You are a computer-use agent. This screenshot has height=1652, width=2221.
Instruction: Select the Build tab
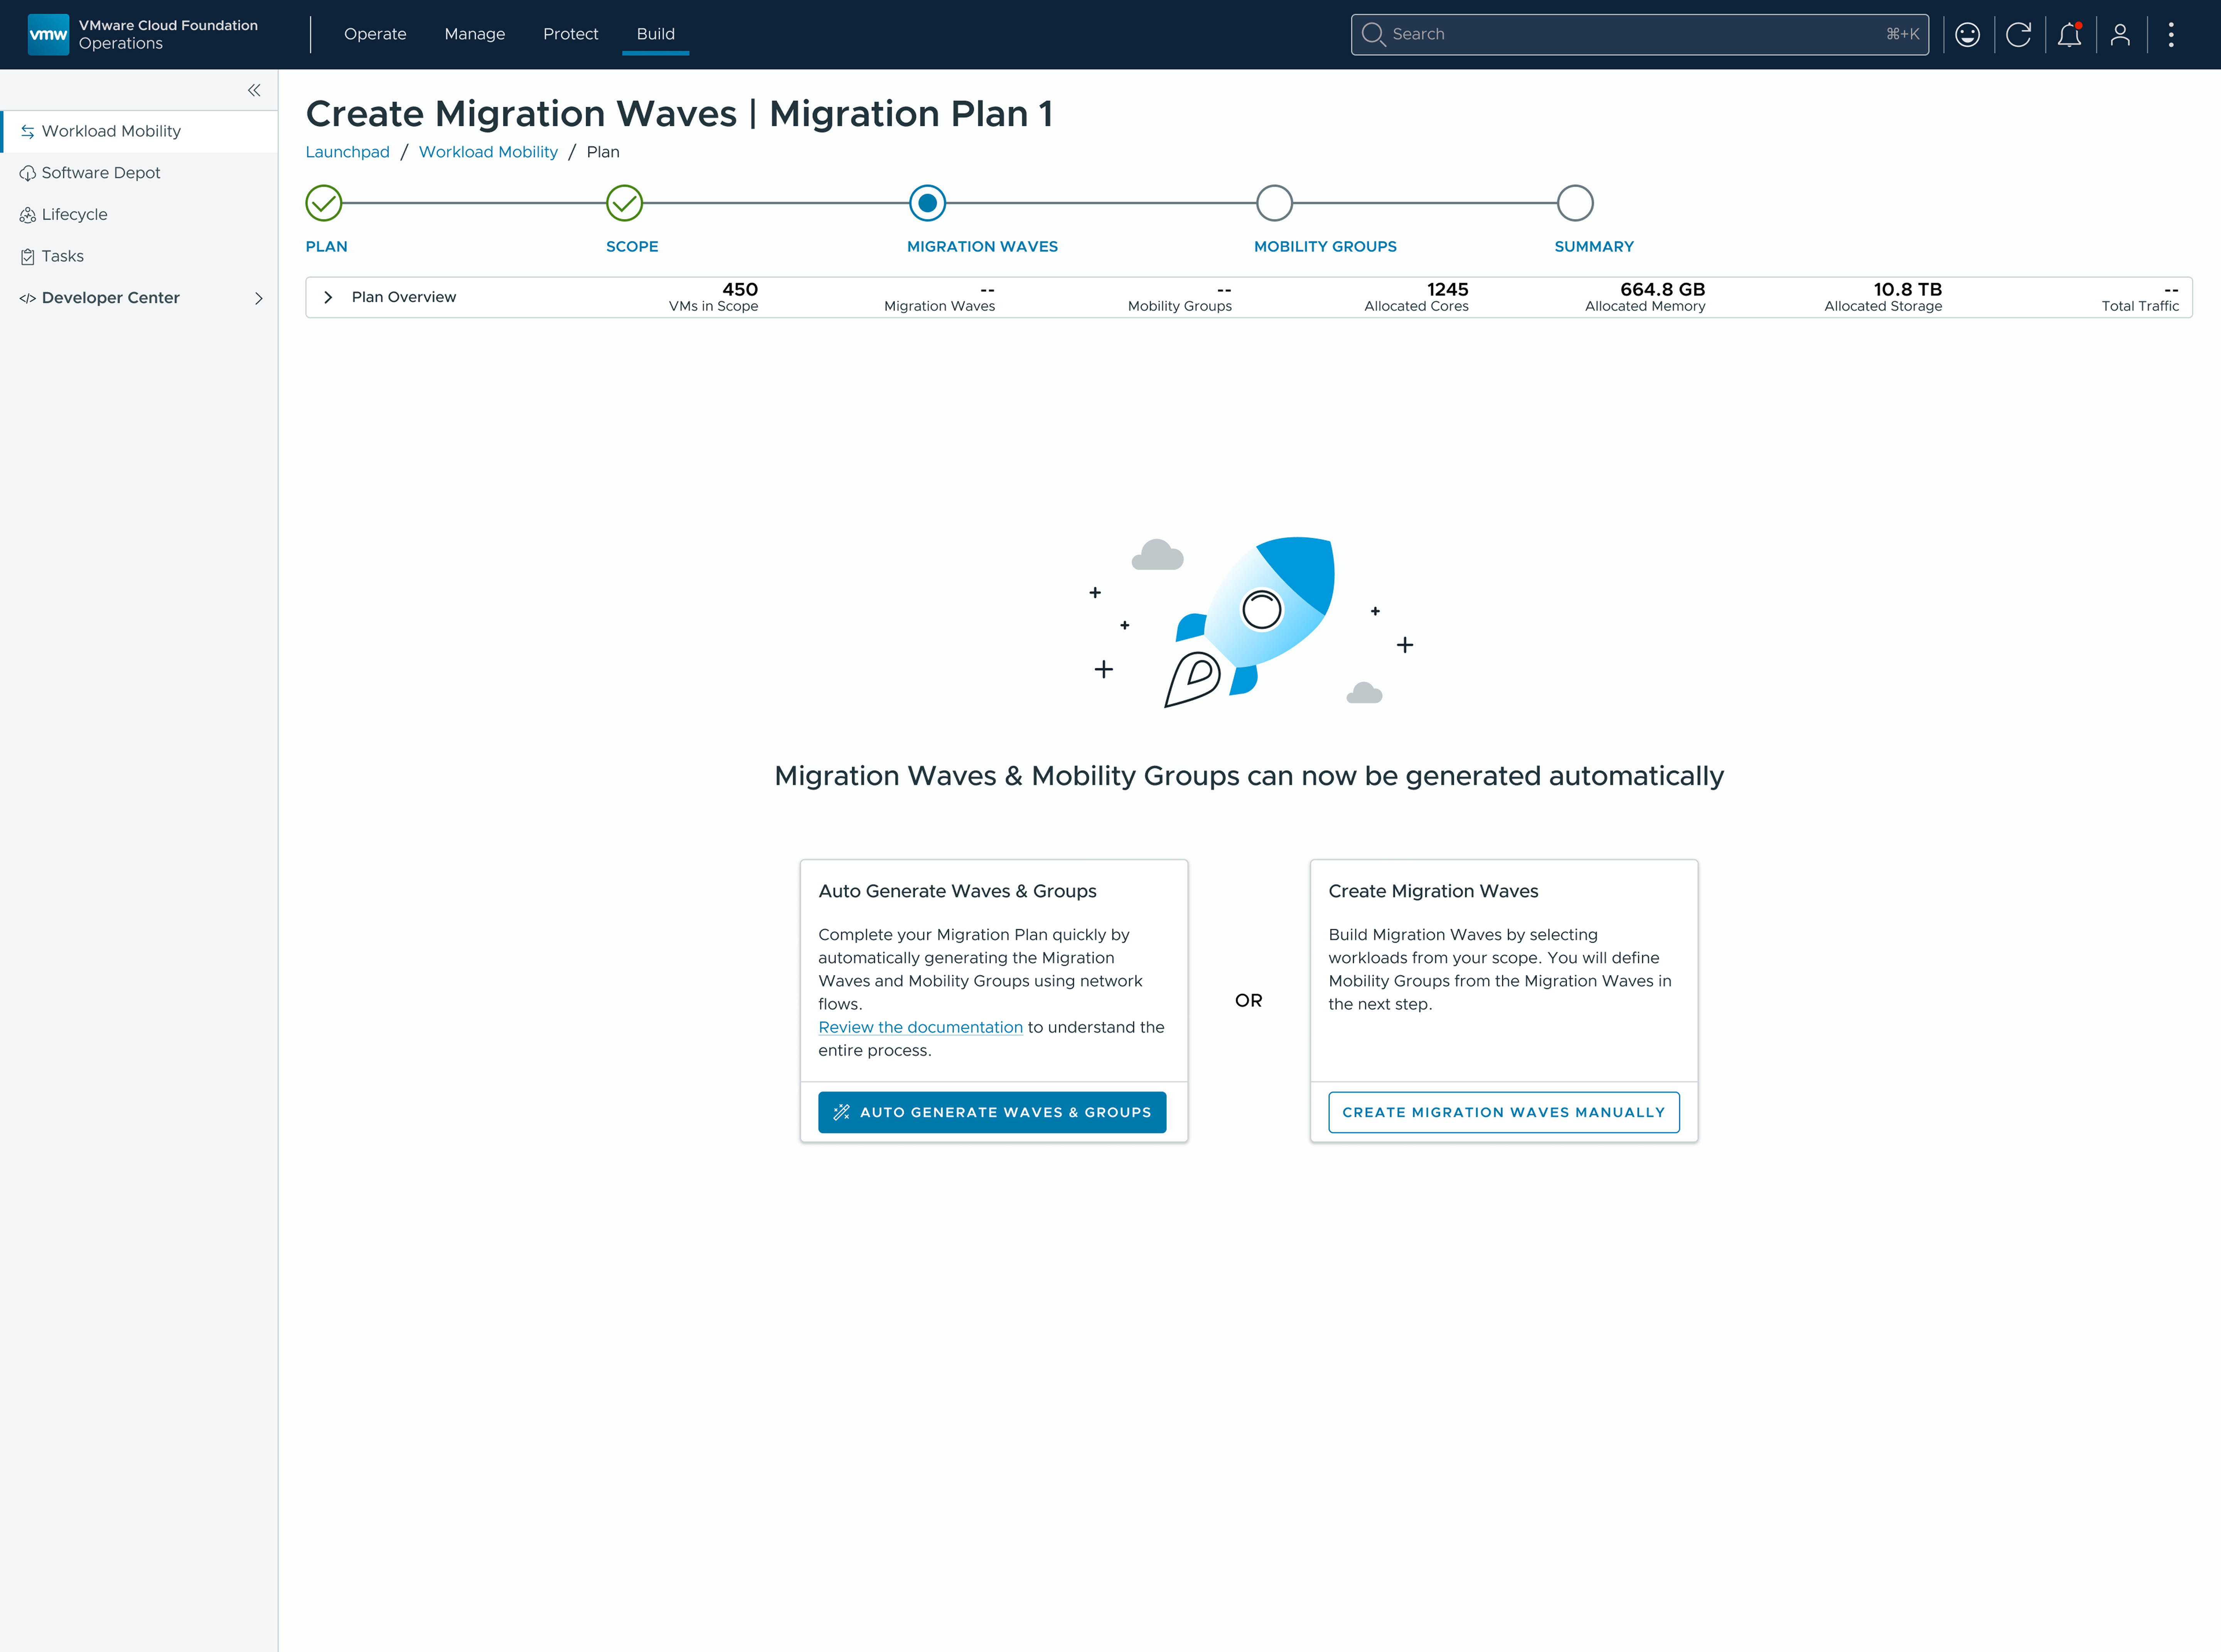656,34
